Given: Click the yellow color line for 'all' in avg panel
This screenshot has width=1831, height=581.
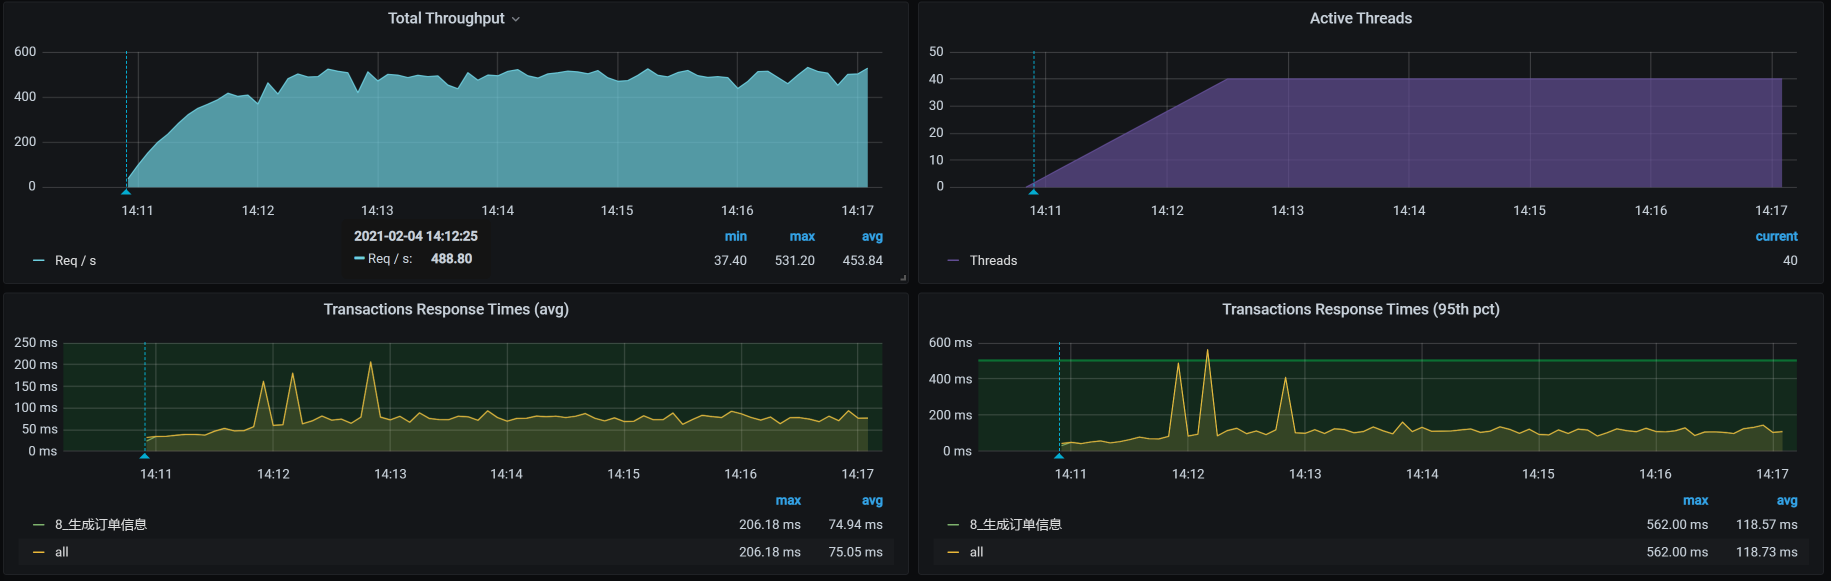Looking at the screenshot, I should click(39, 552).
